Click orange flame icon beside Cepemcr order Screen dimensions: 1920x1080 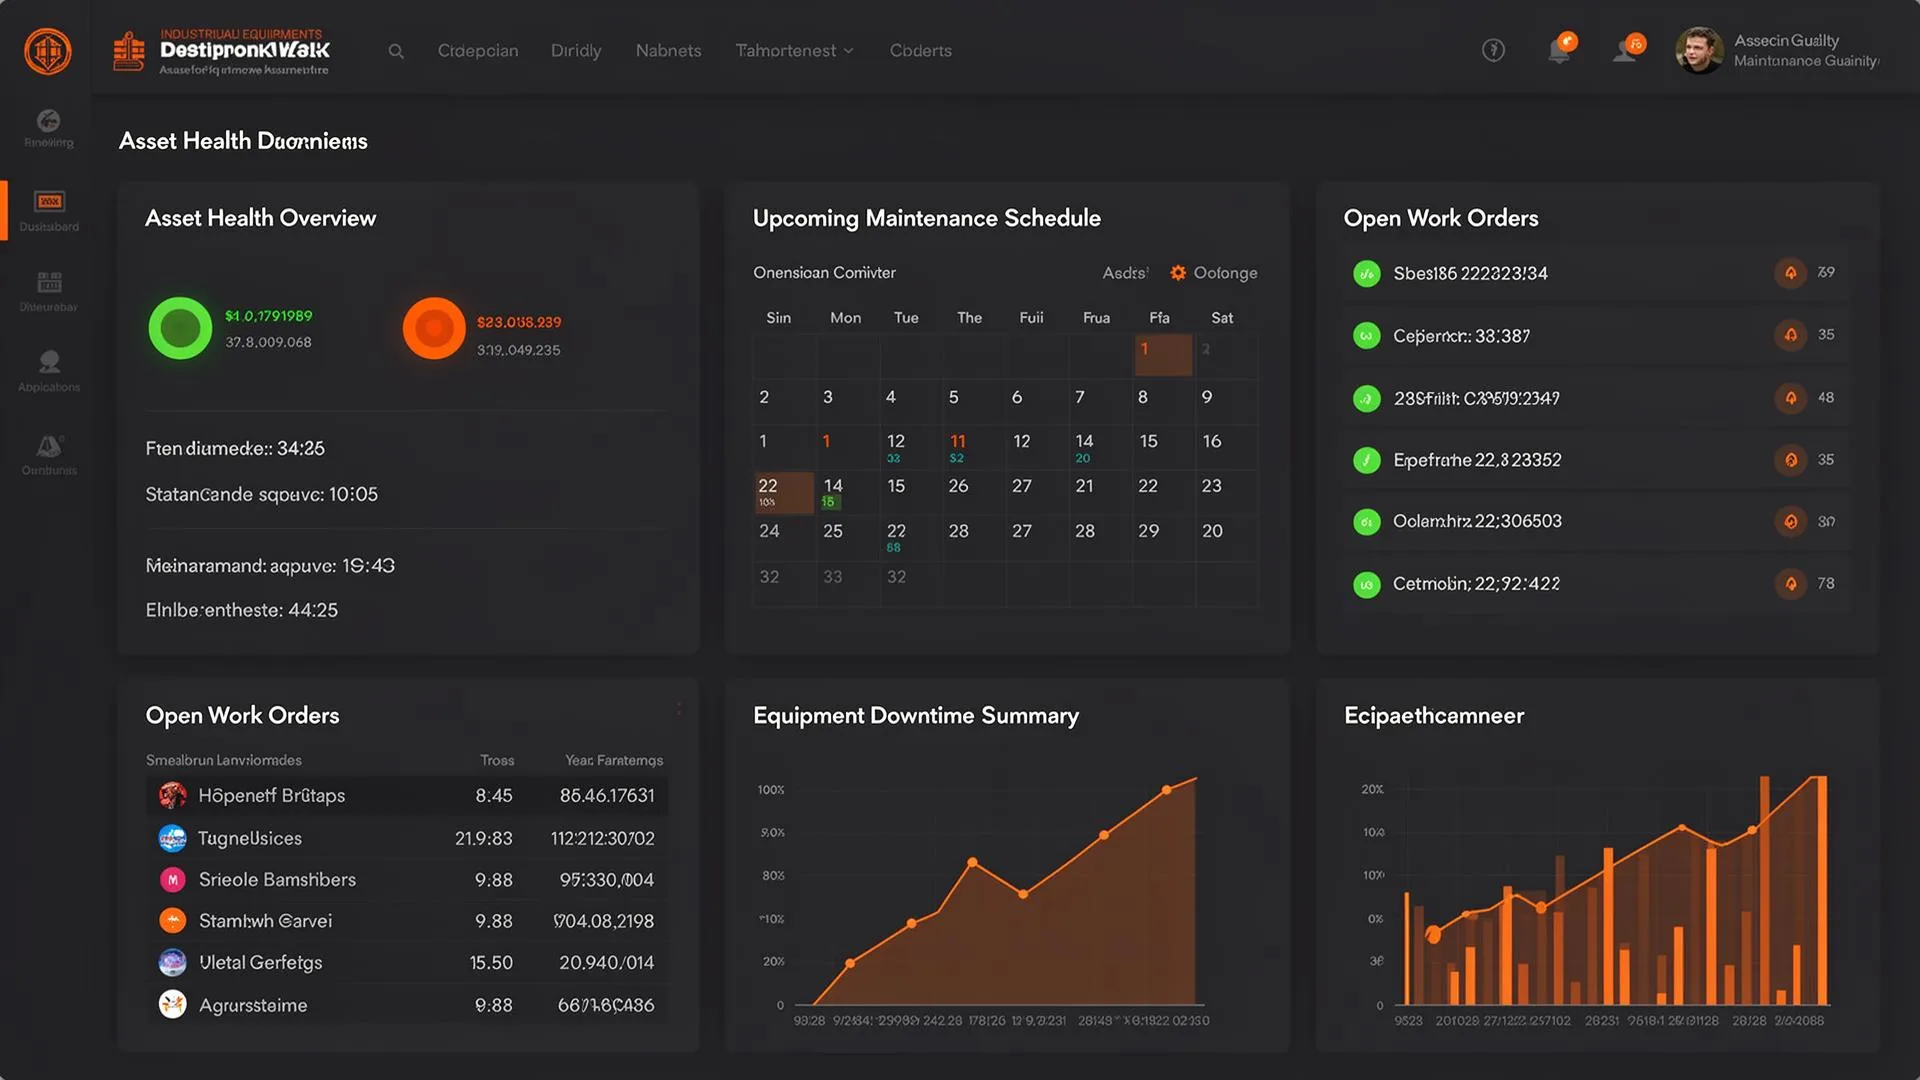click(1790, 335)
